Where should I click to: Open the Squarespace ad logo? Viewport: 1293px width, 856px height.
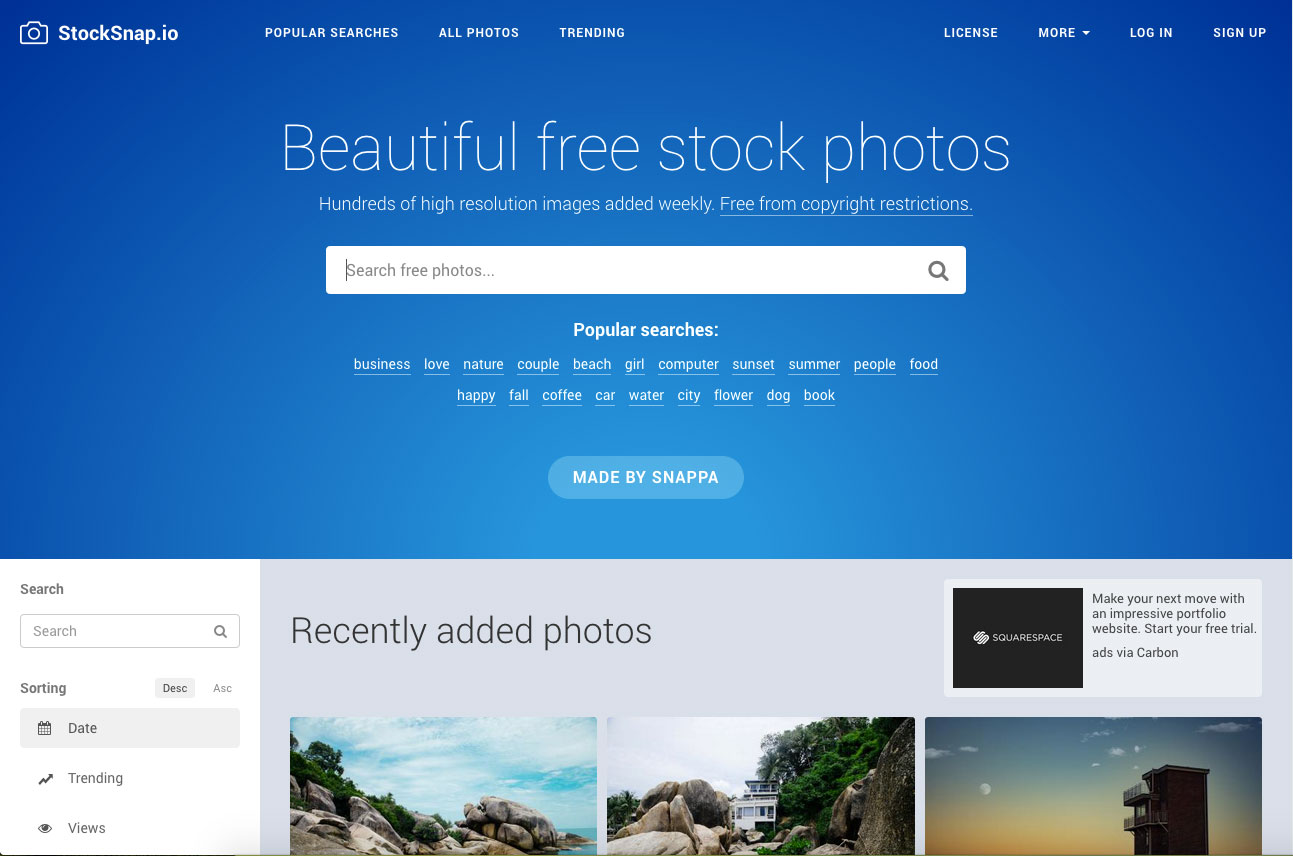click(x=1018, y=638)
